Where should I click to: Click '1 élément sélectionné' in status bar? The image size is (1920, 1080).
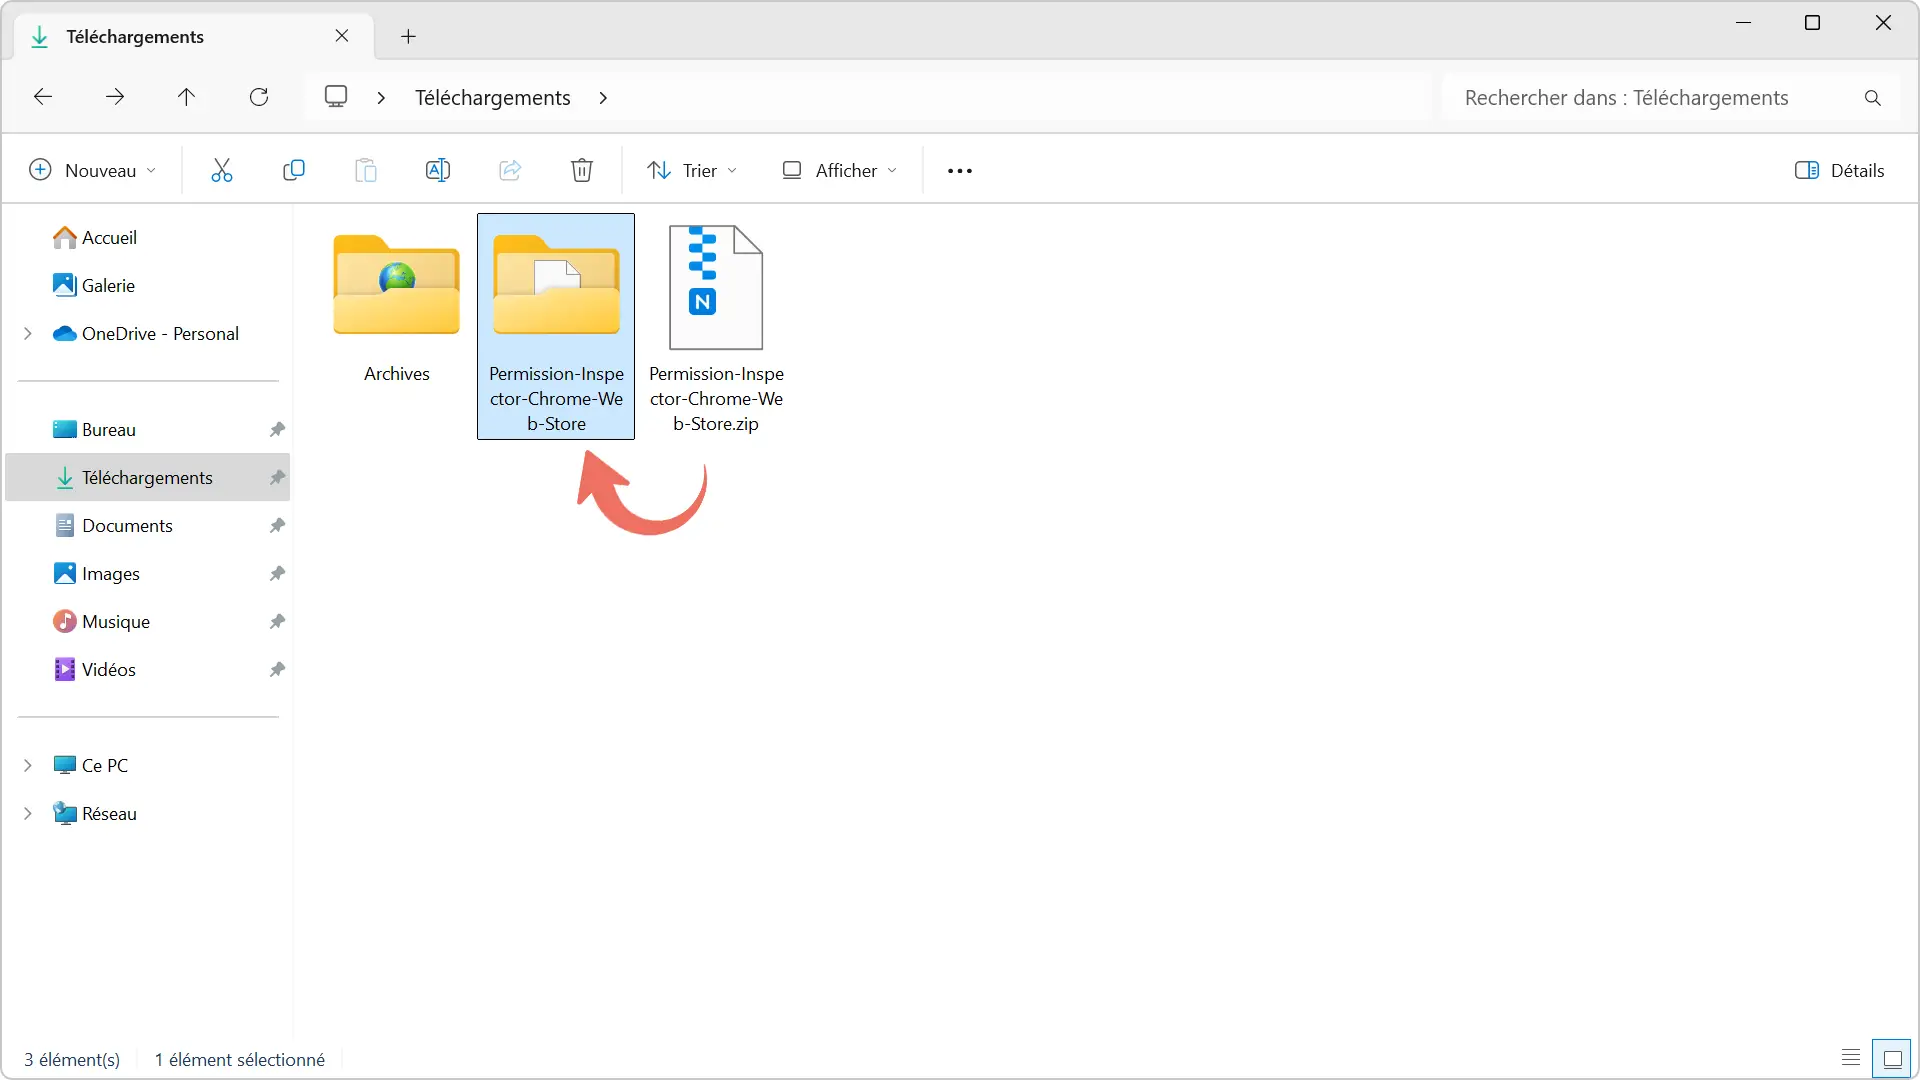240,1059
